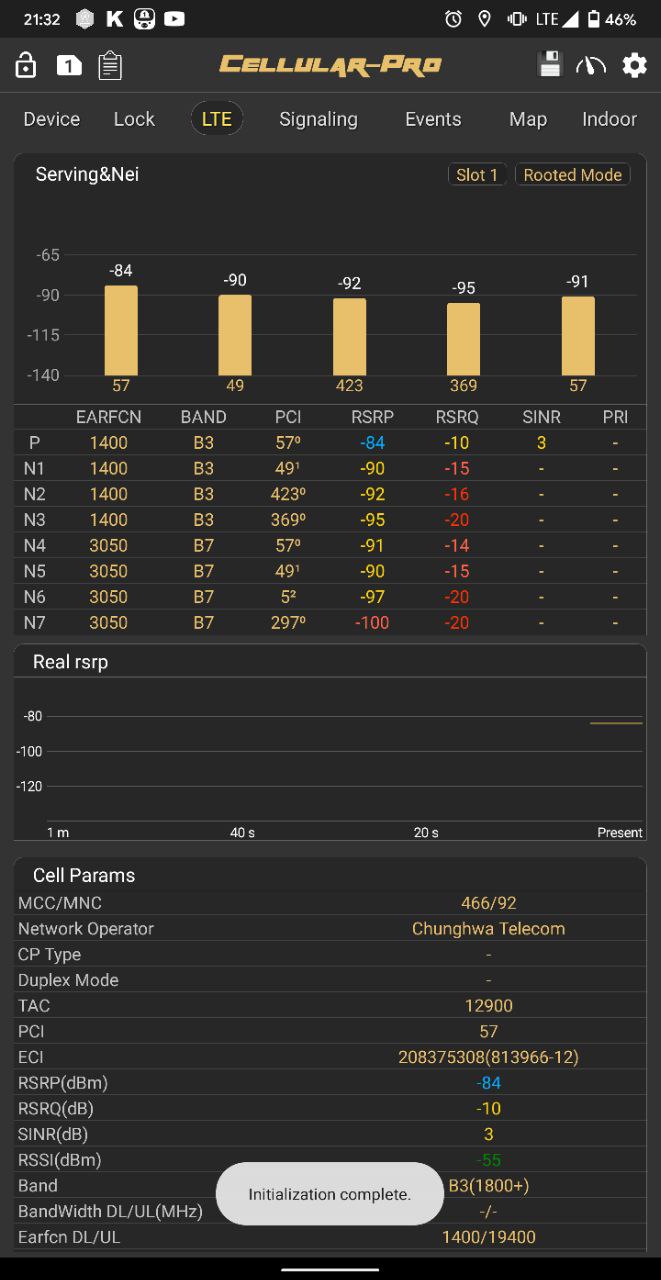The height and width of the screenshot is (1280, 661).
Task: Open settings via the gear icon
Action: (x=634, y=66)
